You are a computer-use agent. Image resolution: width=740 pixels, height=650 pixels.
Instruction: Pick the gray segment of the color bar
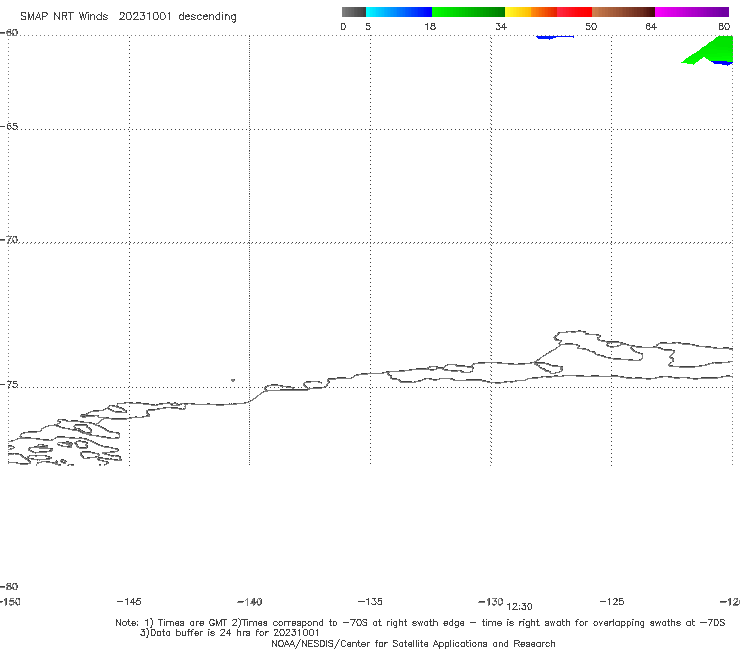click(x=353, y=12)
